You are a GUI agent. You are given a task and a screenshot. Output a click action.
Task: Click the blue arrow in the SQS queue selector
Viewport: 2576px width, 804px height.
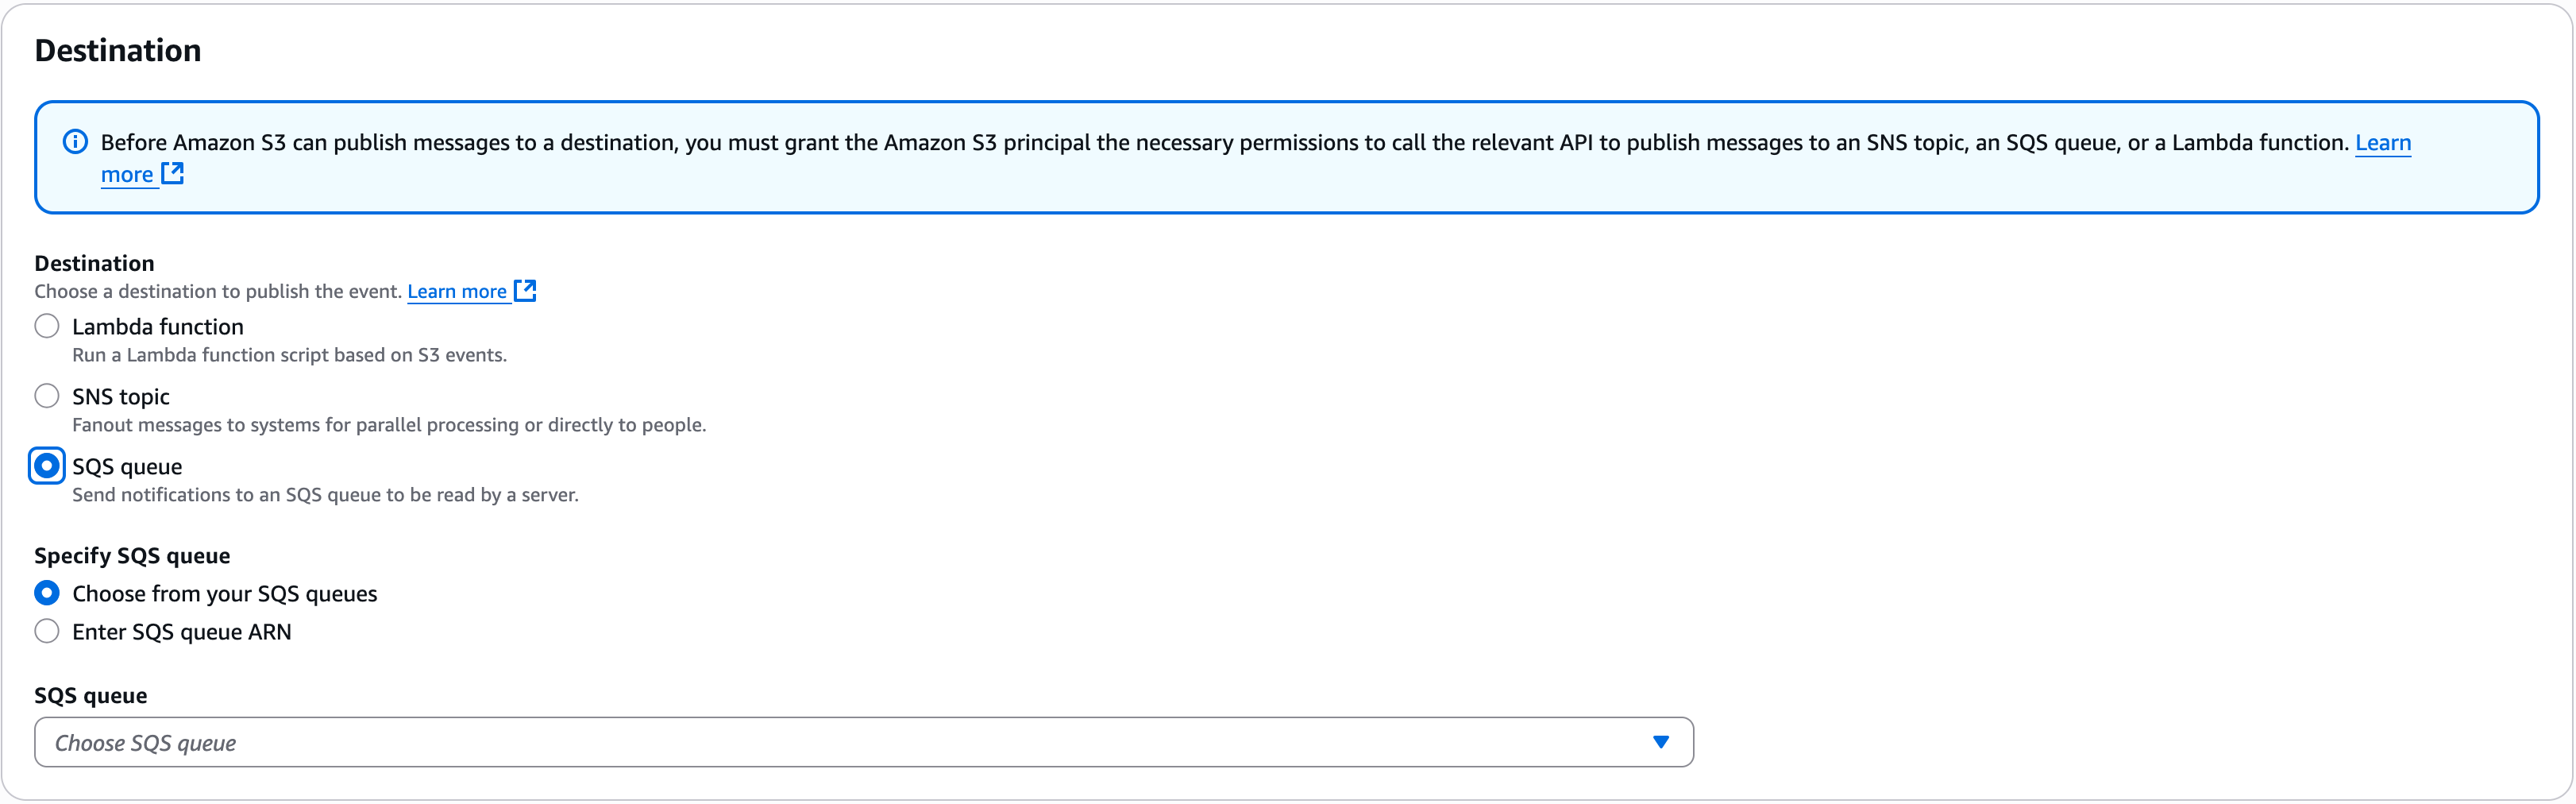point(1660,742)
